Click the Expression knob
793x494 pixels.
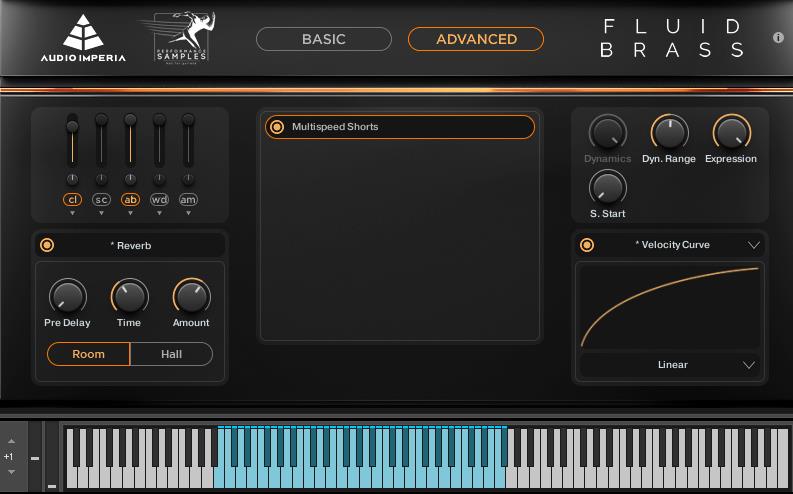coord(732,133)
